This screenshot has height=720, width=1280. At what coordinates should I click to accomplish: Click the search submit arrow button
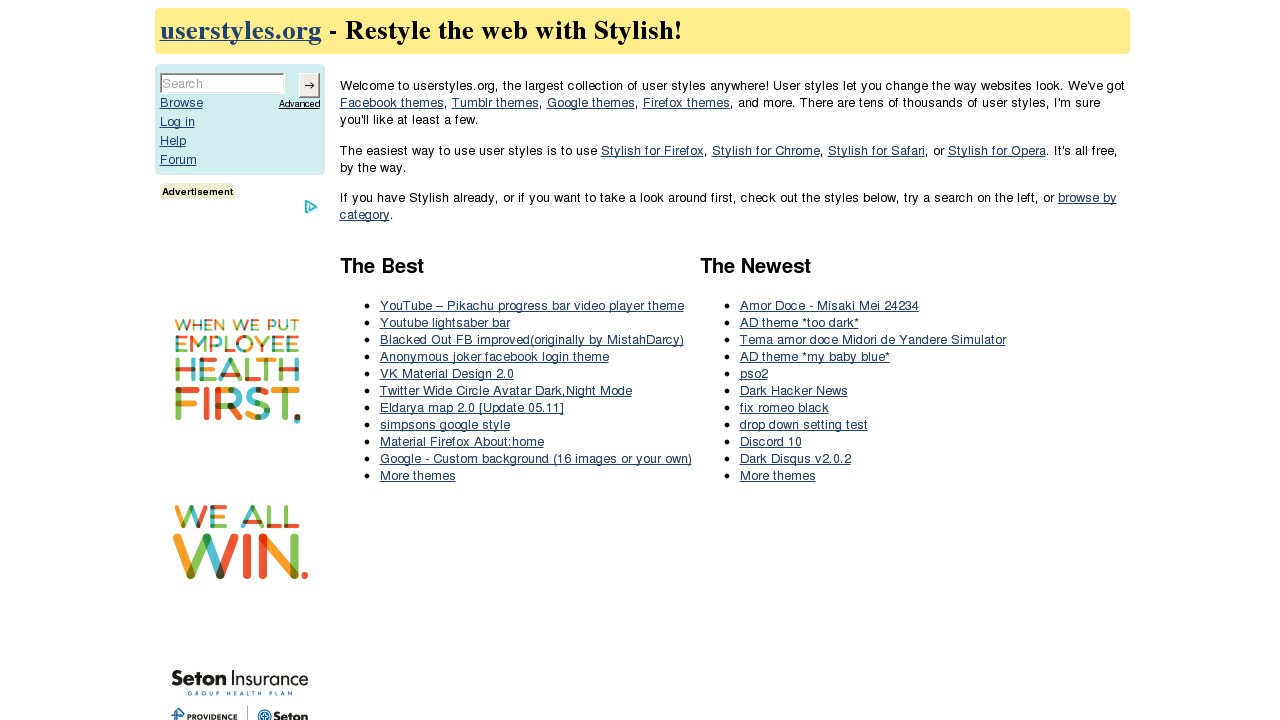point(309,85)
